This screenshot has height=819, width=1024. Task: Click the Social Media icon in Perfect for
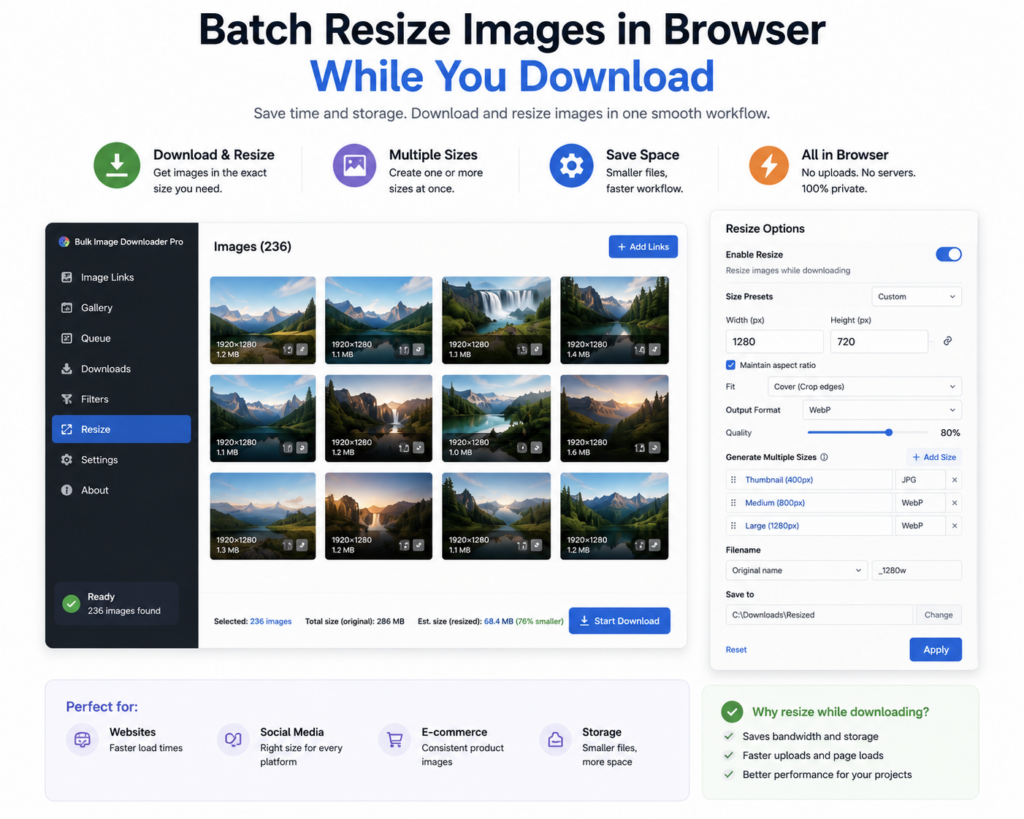(x=233, y=740)
